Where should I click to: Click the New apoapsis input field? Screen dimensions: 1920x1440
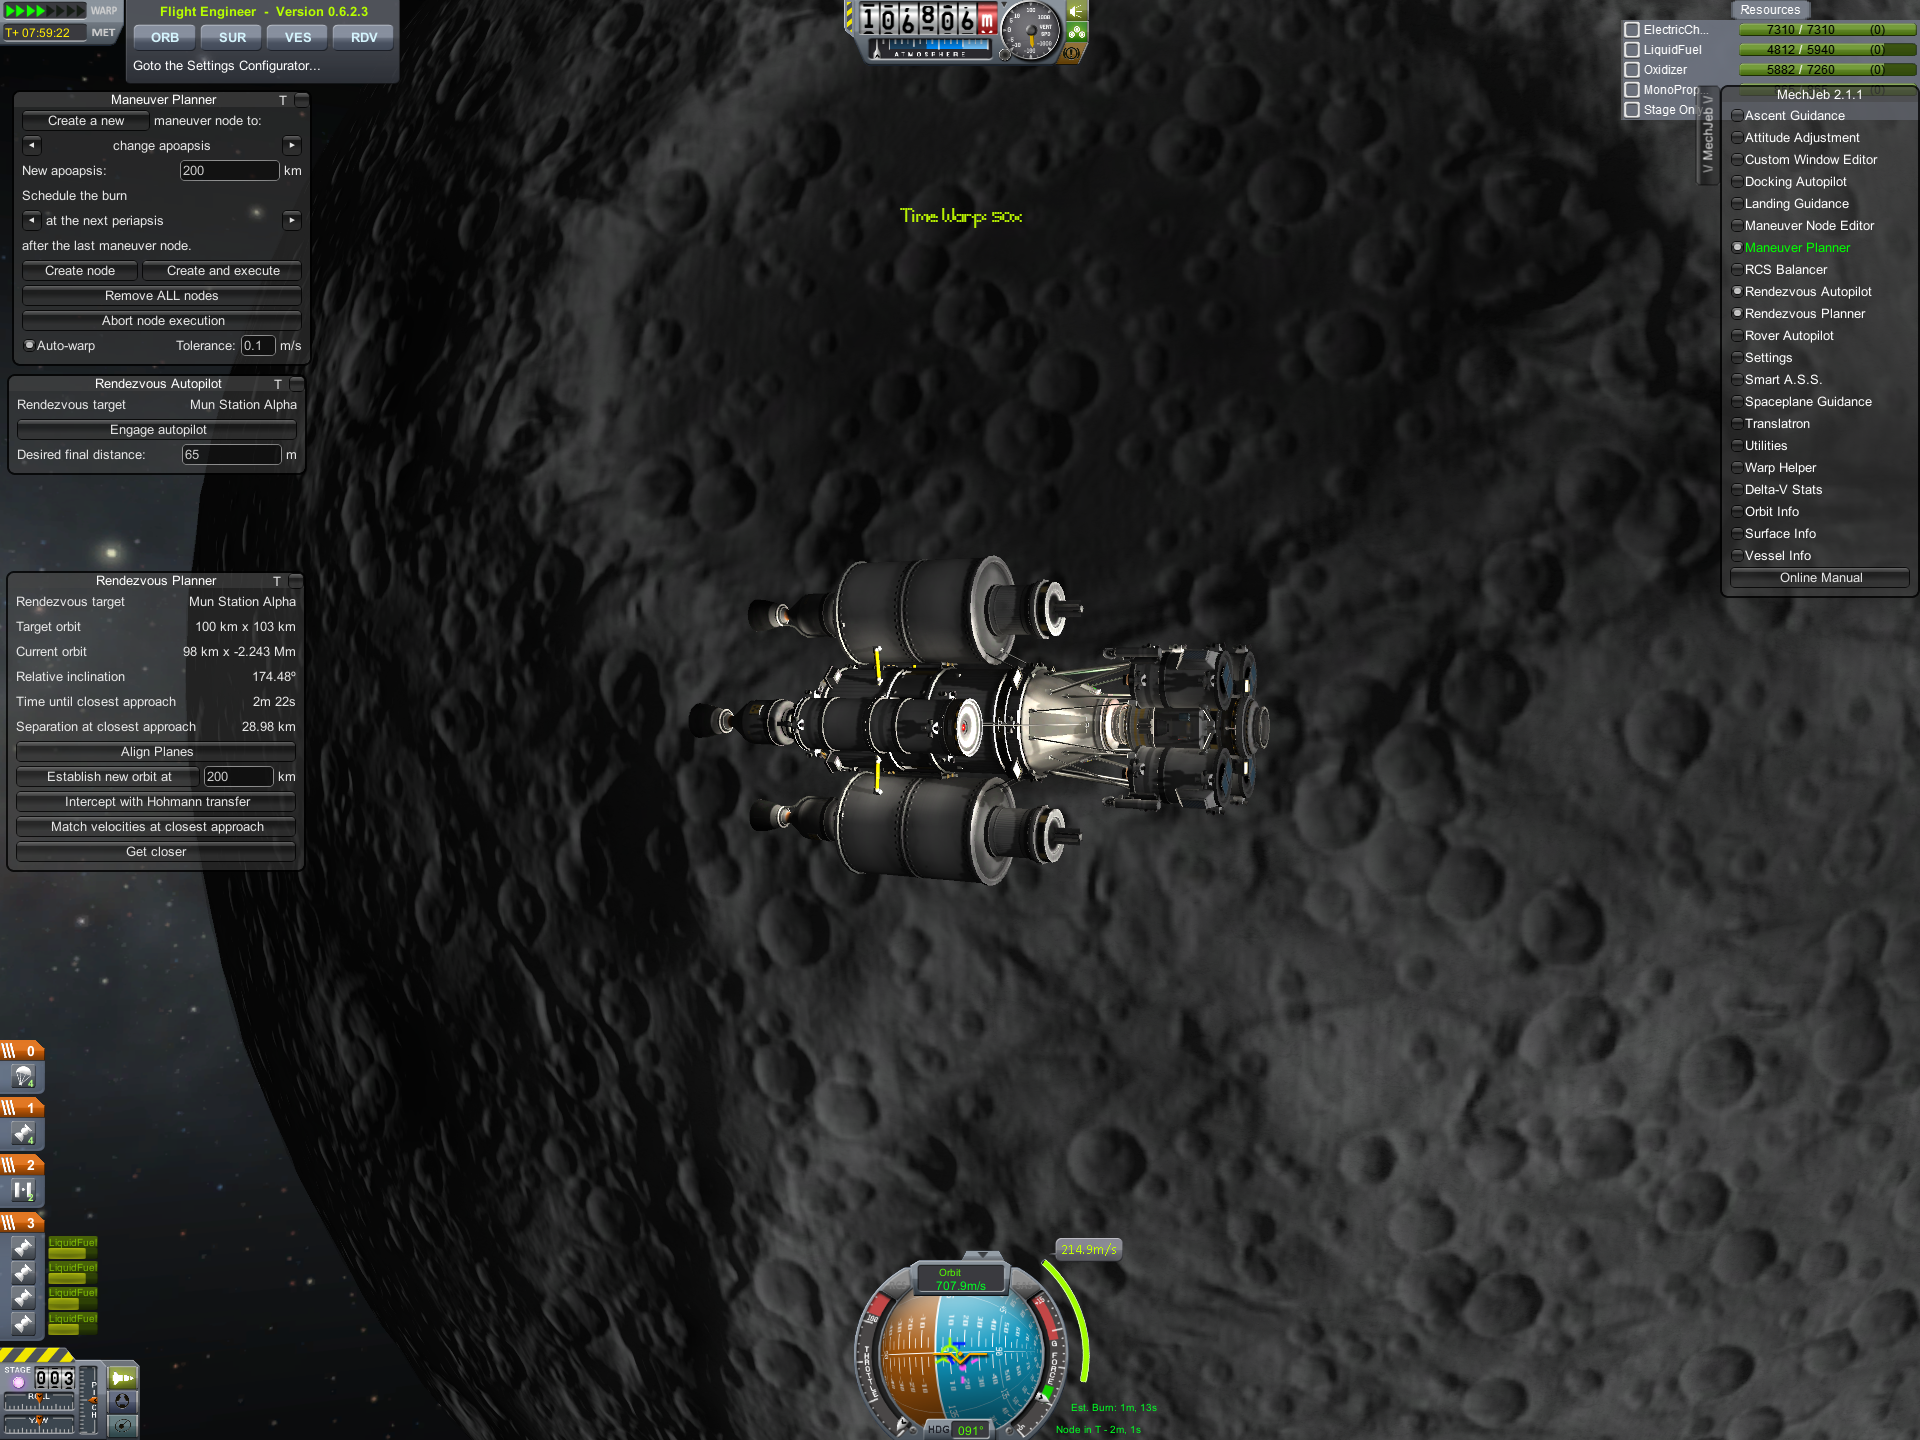229,171
